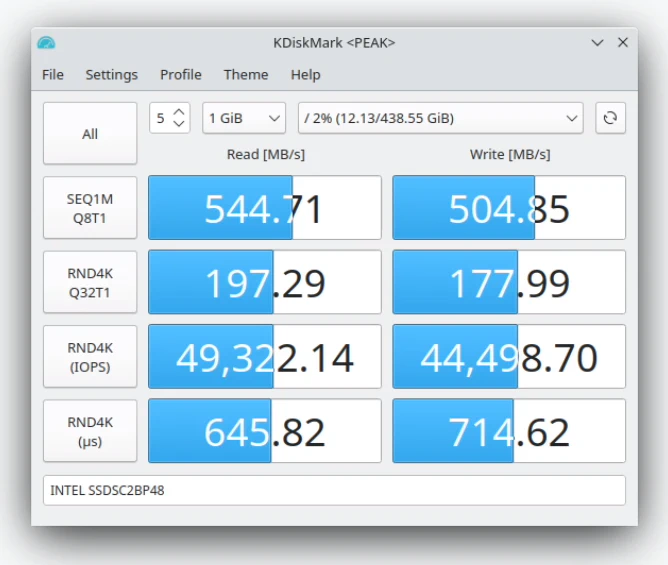Click the RND4K write result 177.99
668x565 pixels.
(x=509, y=282)
